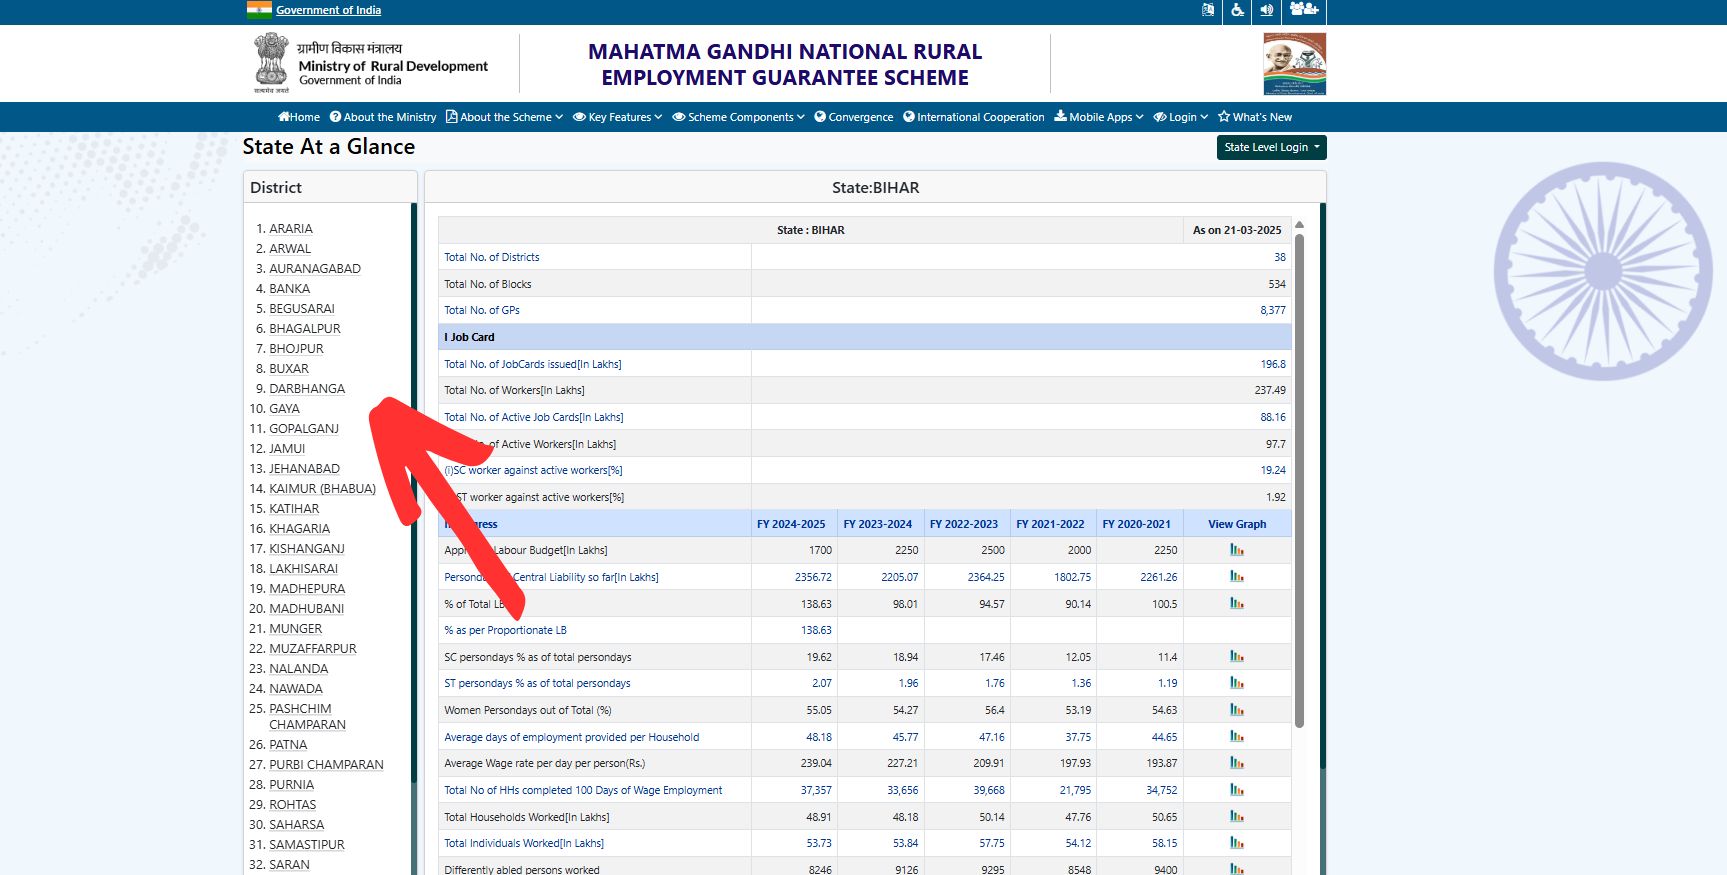
Task: Click the state table vertical scrollbar
Action: 1299,480
